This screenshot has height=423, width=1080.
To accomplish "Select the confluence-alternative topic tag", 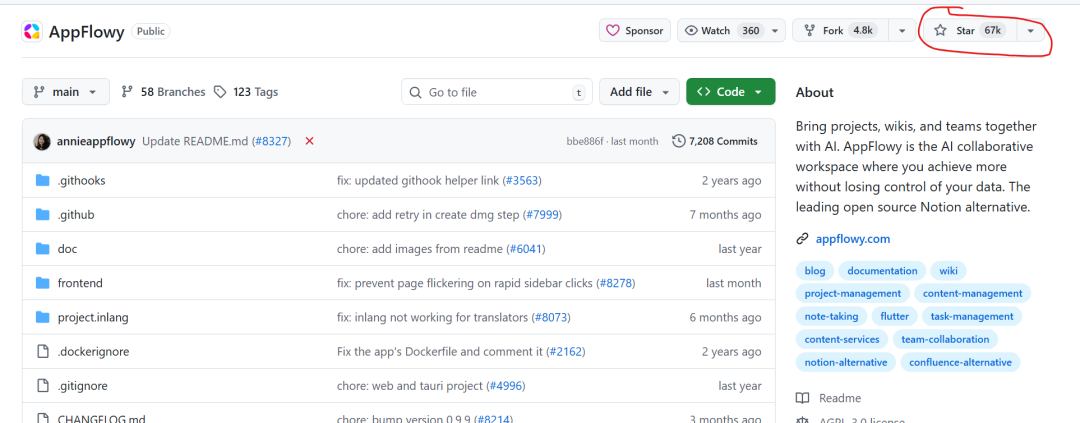I will coord(960,362).
